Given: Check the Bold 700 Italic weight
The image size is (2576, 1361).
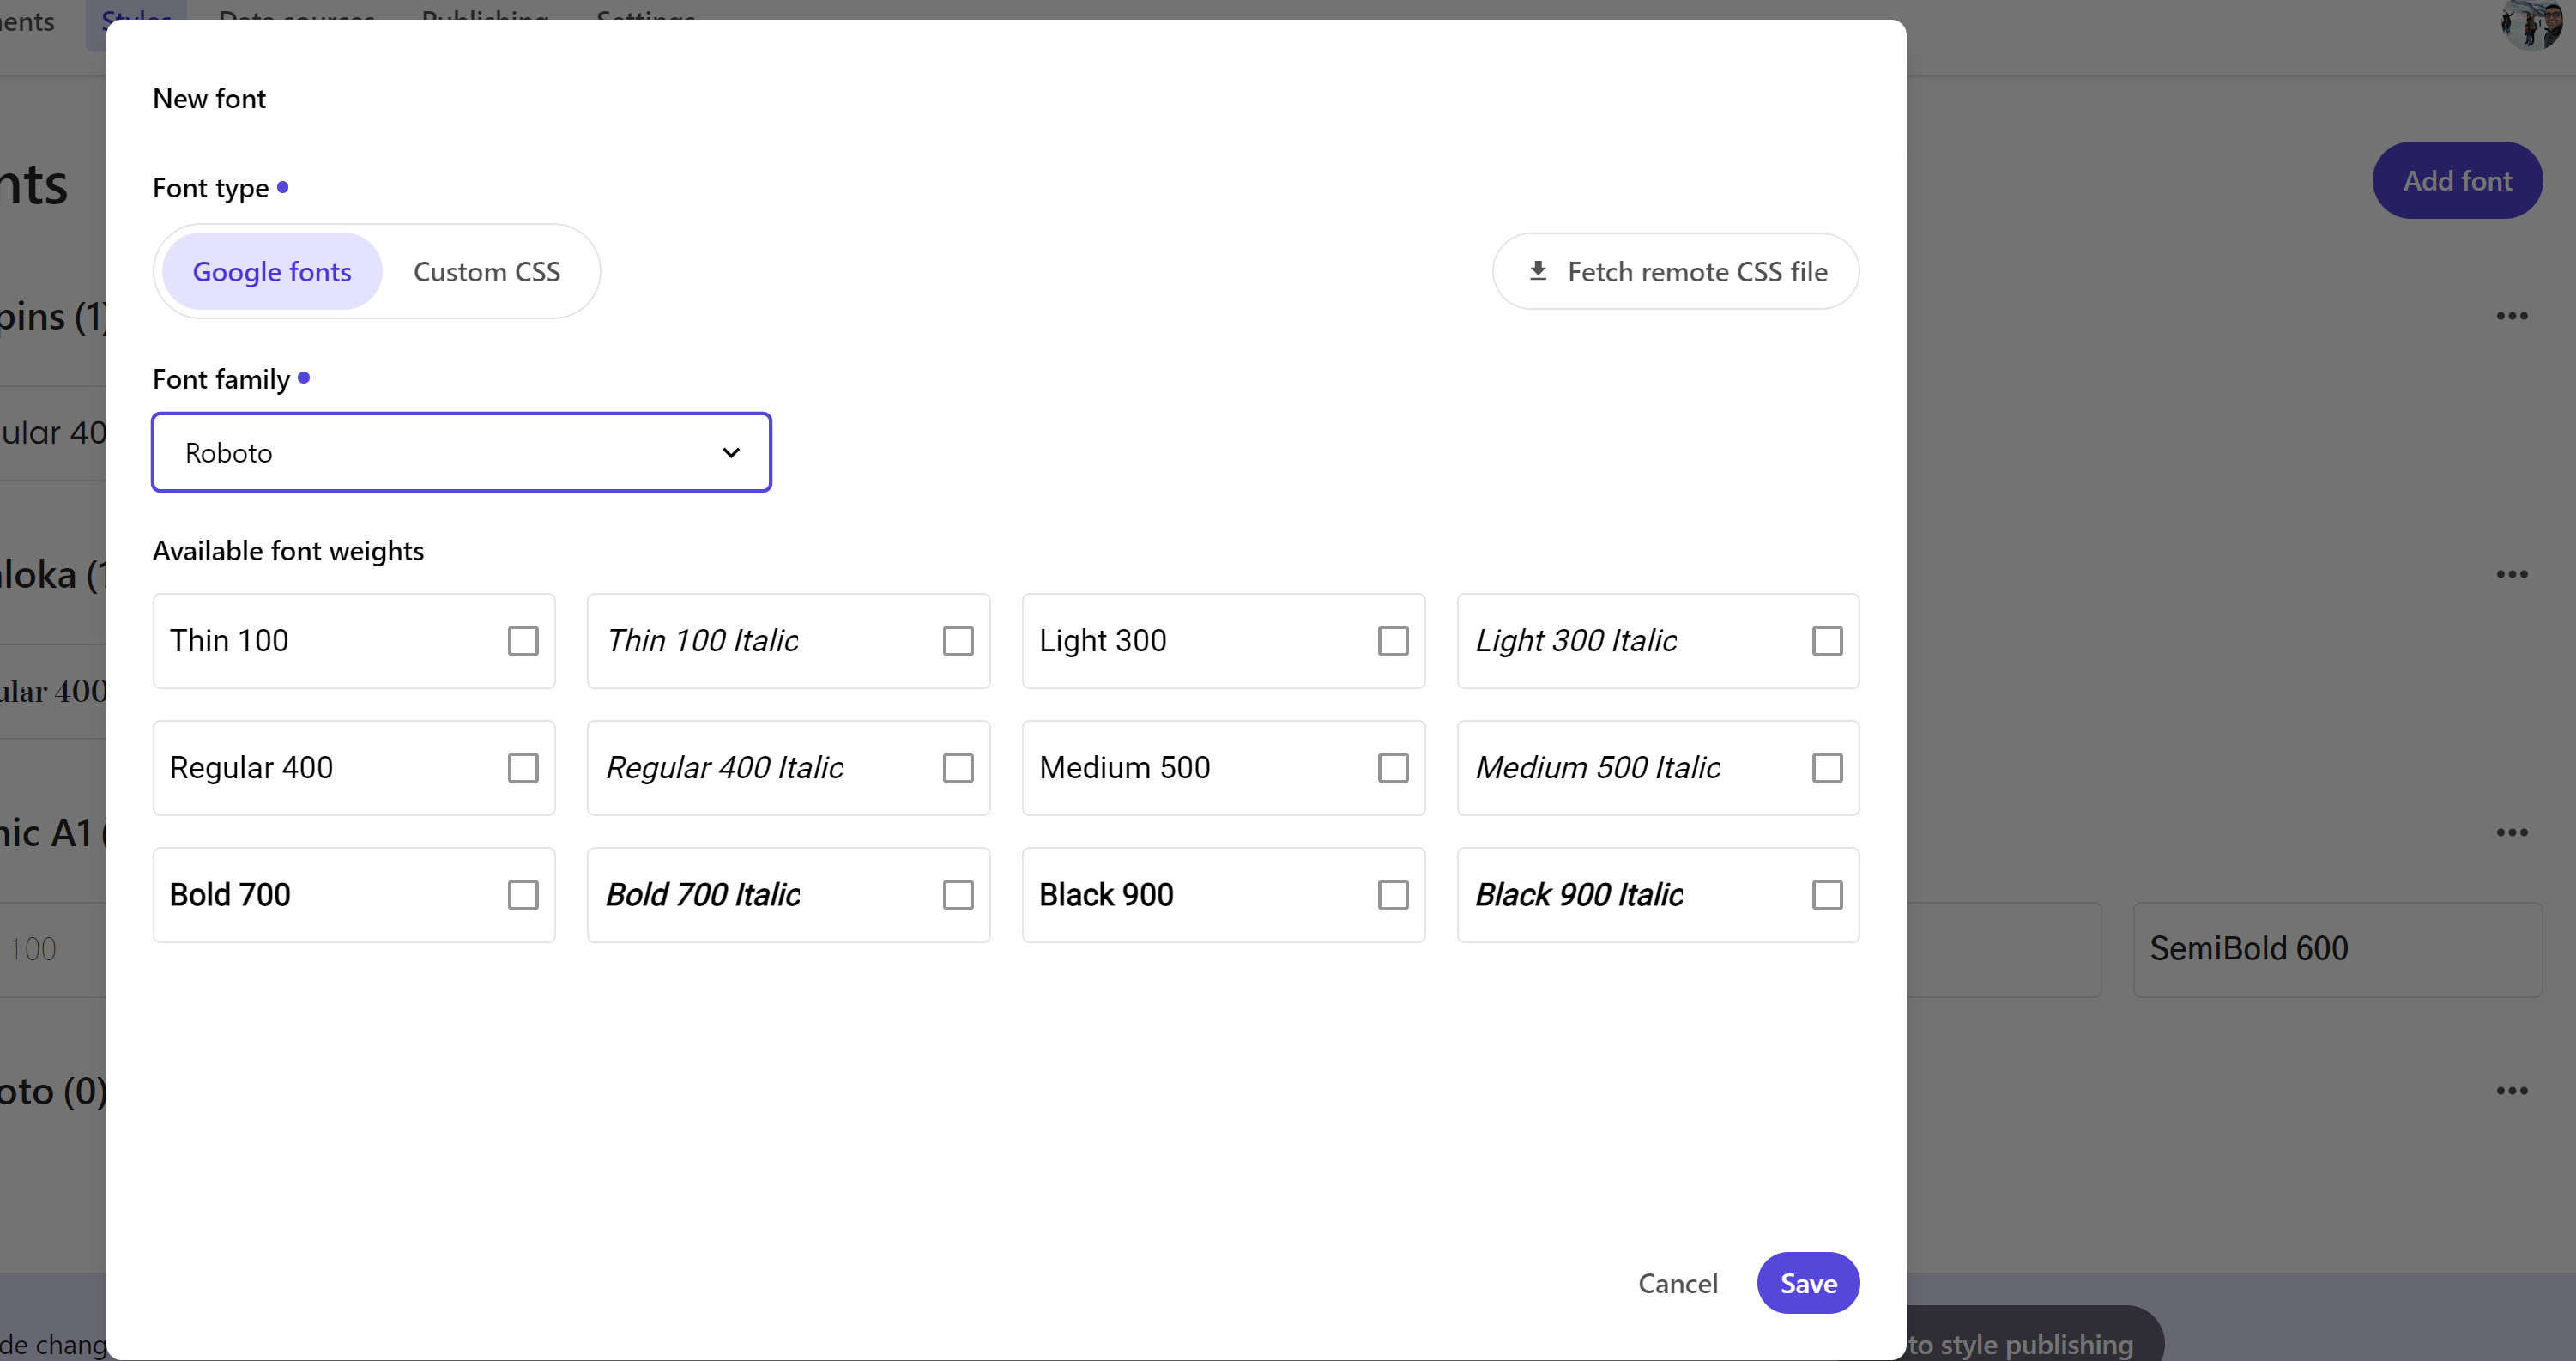Looking at the screenshot, I should coord(958,895).
